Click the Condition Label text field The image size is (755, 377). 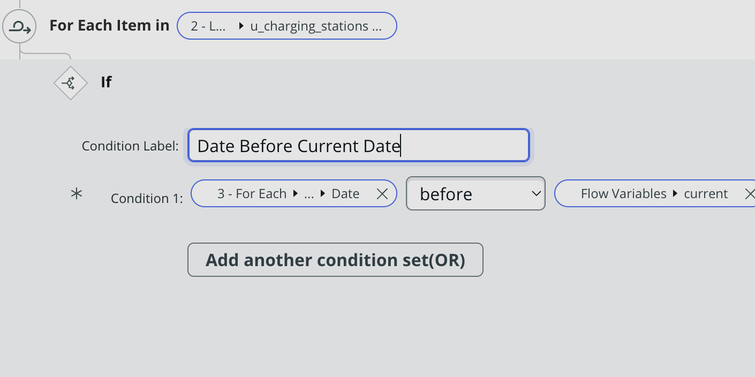(x=358, y=145)
